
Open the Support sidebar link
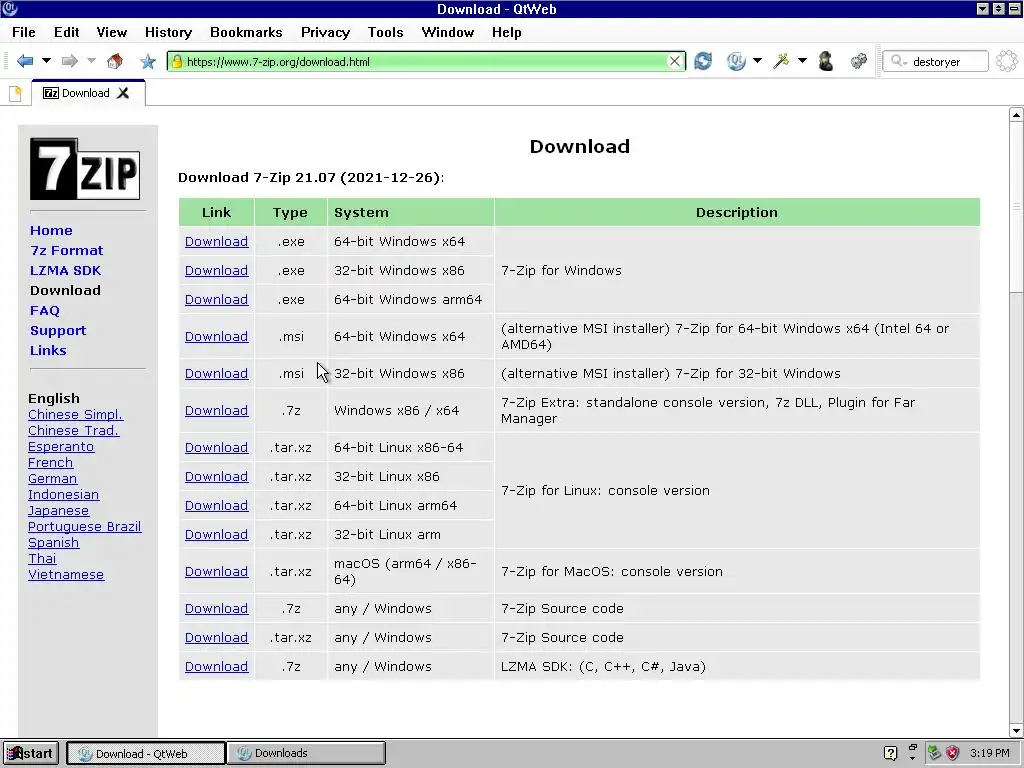pos(57,330)
